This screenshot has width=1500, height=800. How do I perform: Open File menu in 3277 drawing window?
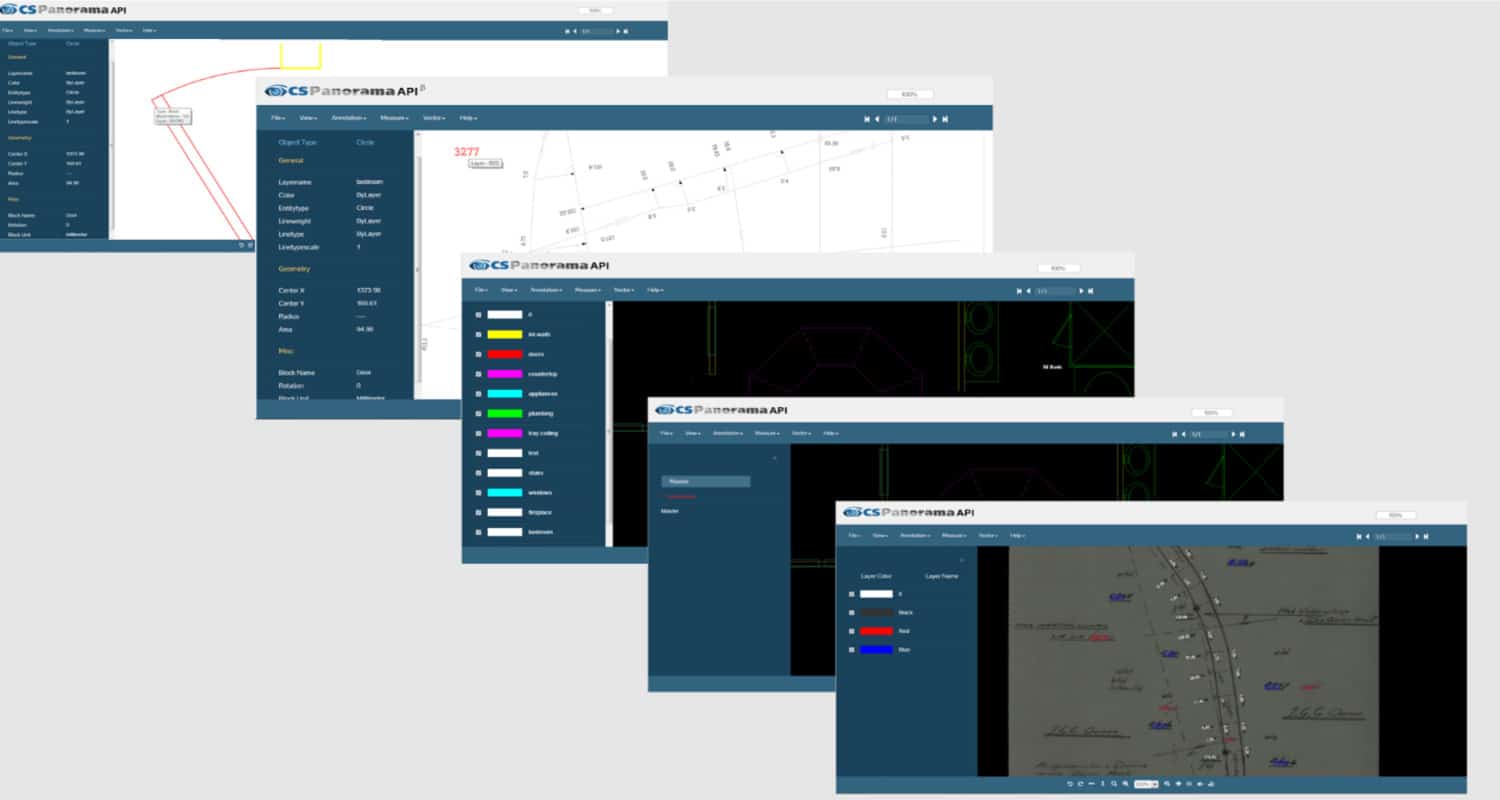tap(279, 118)
